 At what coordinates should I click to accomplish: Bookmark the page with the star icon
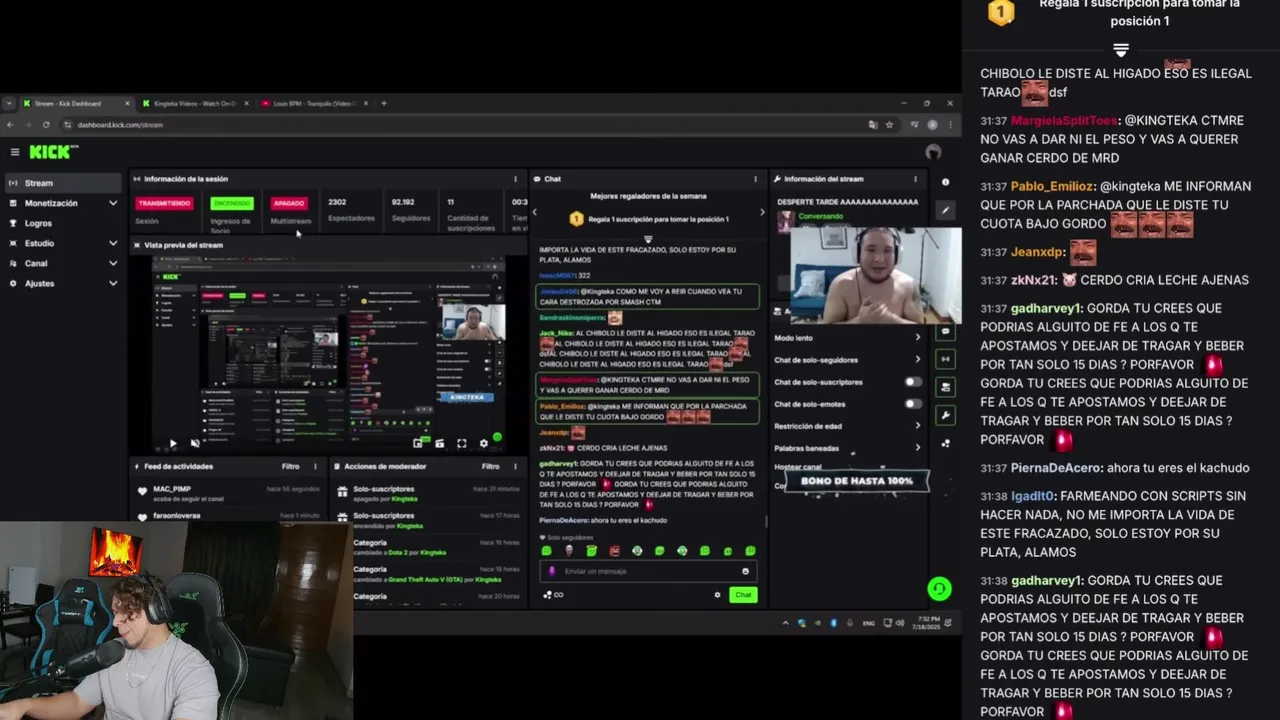(888, 125)
